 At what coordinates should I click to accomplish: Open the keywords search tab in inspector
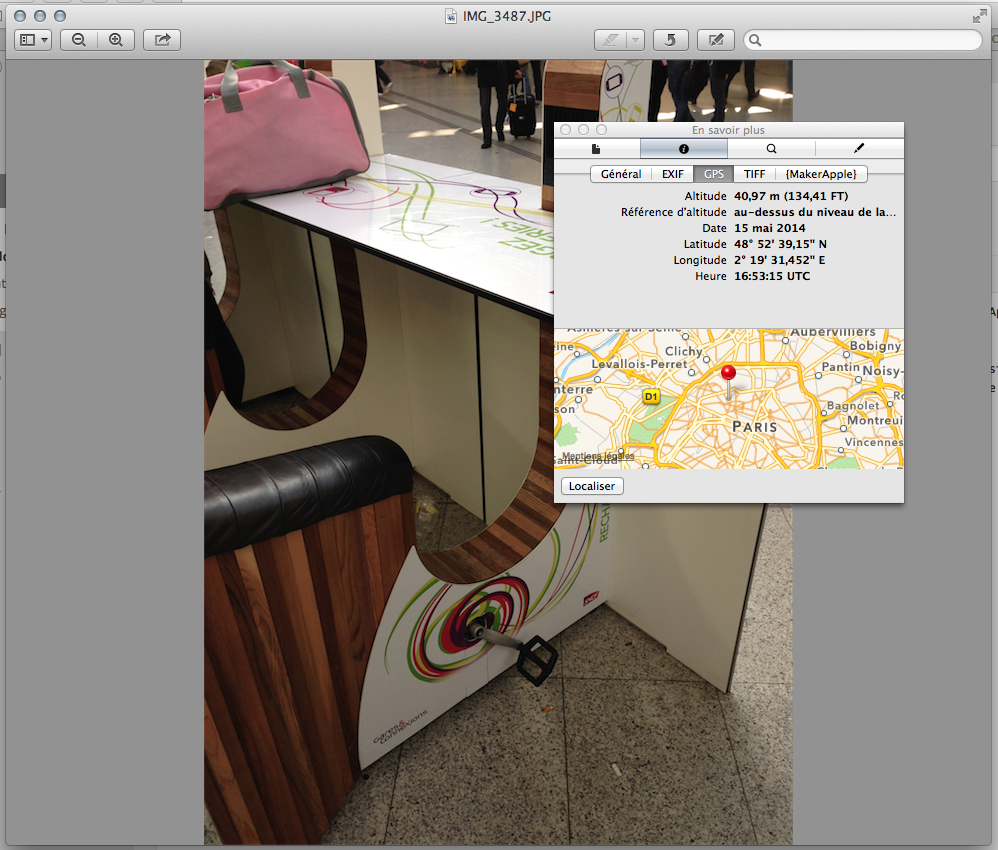(771, 148)
